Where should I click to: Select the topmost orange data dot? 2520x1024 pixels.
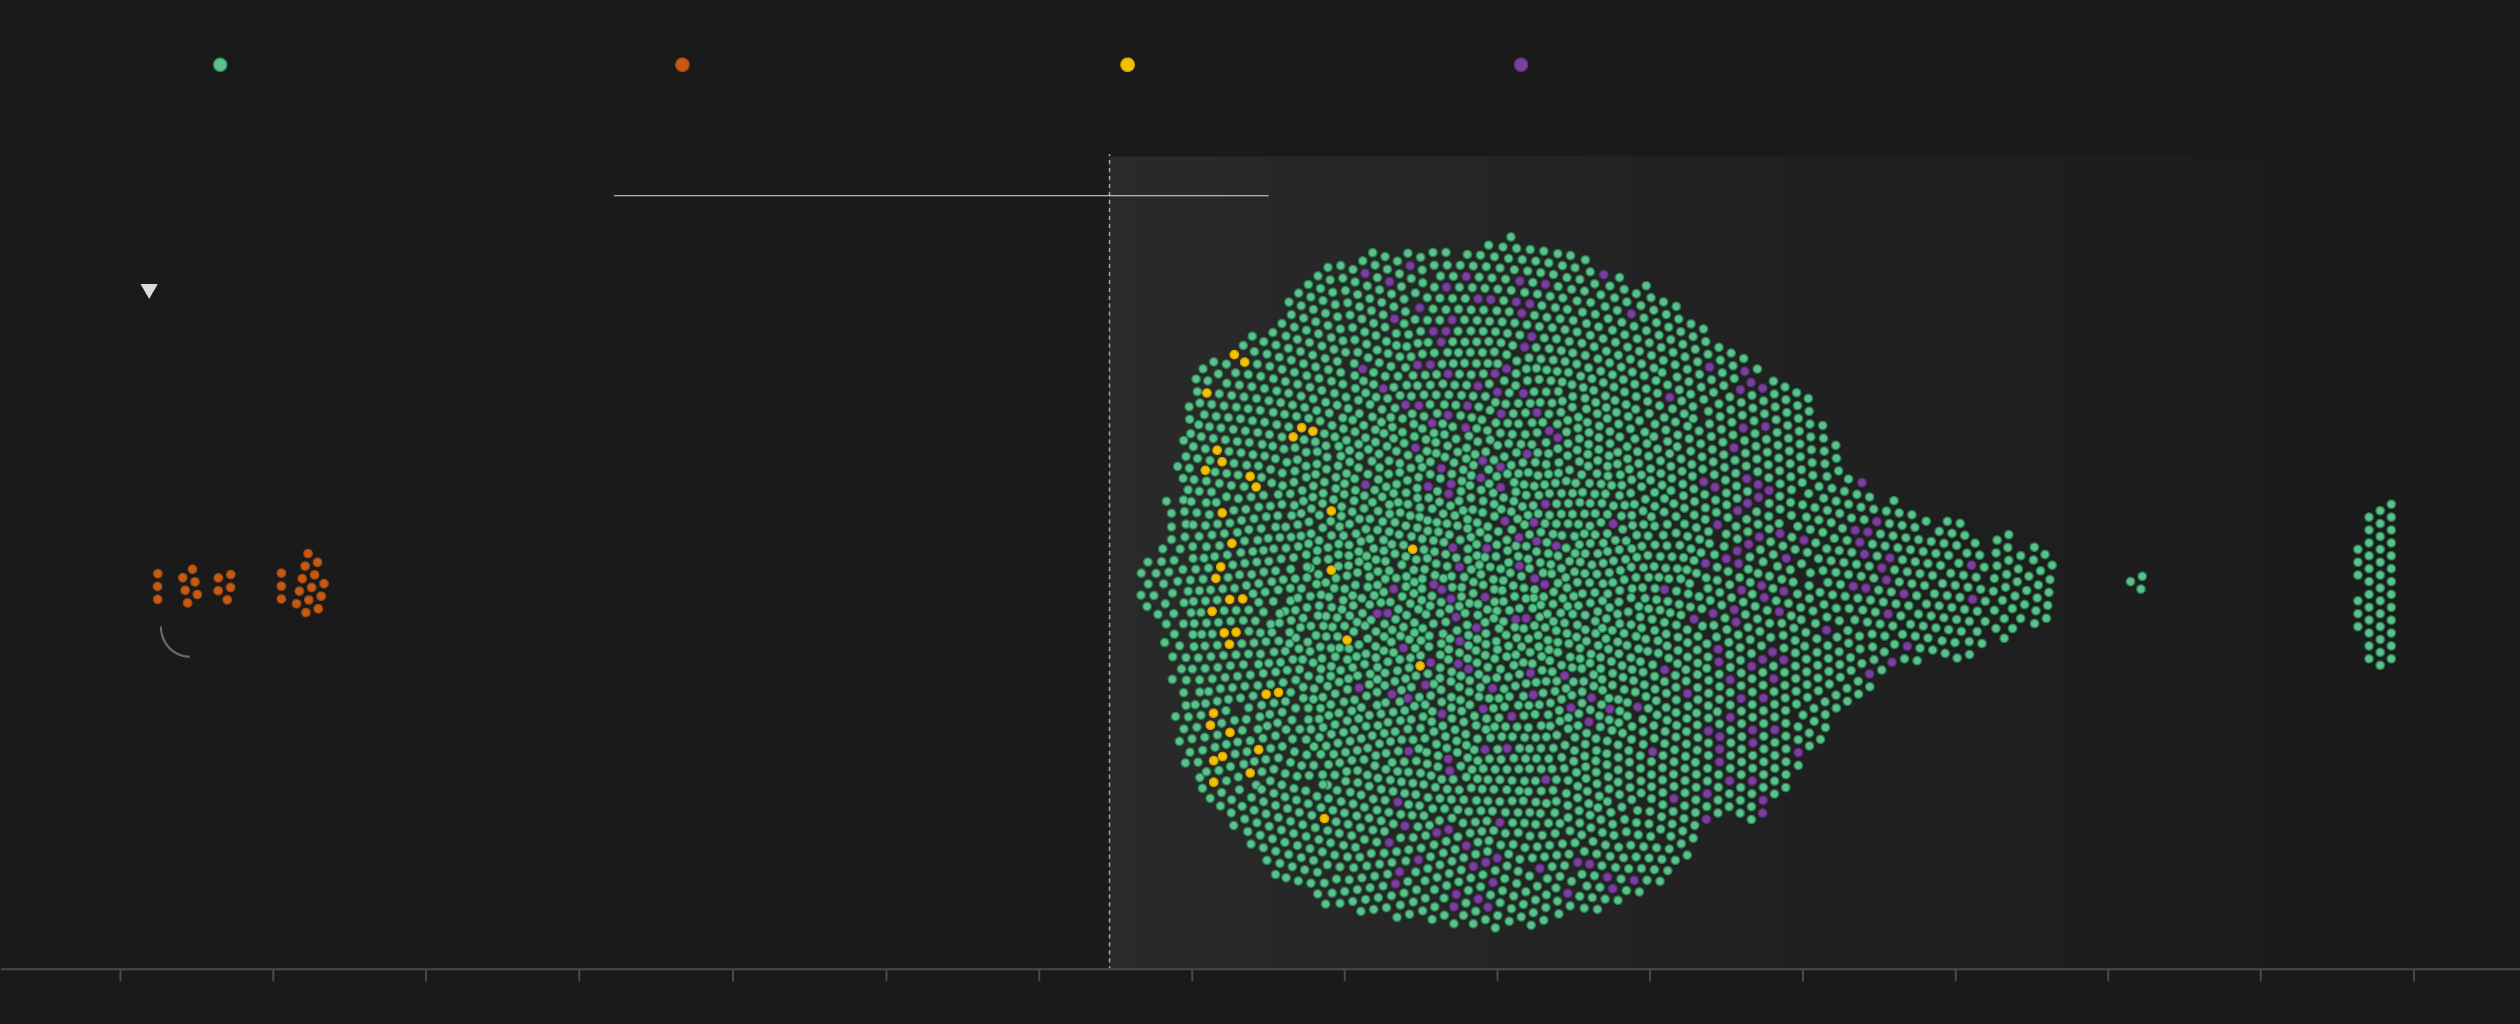tap(308, 554)
